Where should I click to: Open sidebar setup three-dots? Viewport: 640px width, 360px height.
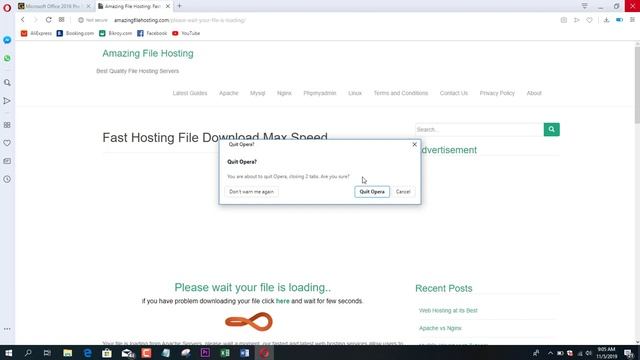point(7,329)
